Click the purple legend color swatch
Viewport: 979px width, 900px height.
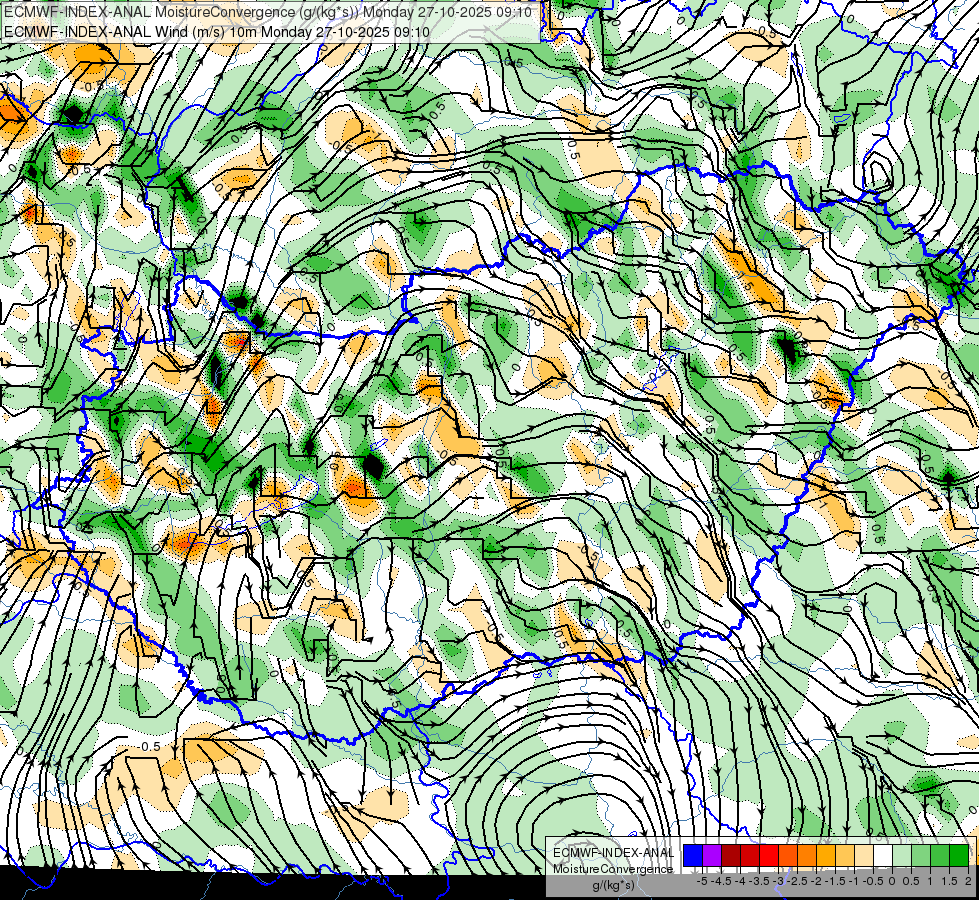click(712, 855)
